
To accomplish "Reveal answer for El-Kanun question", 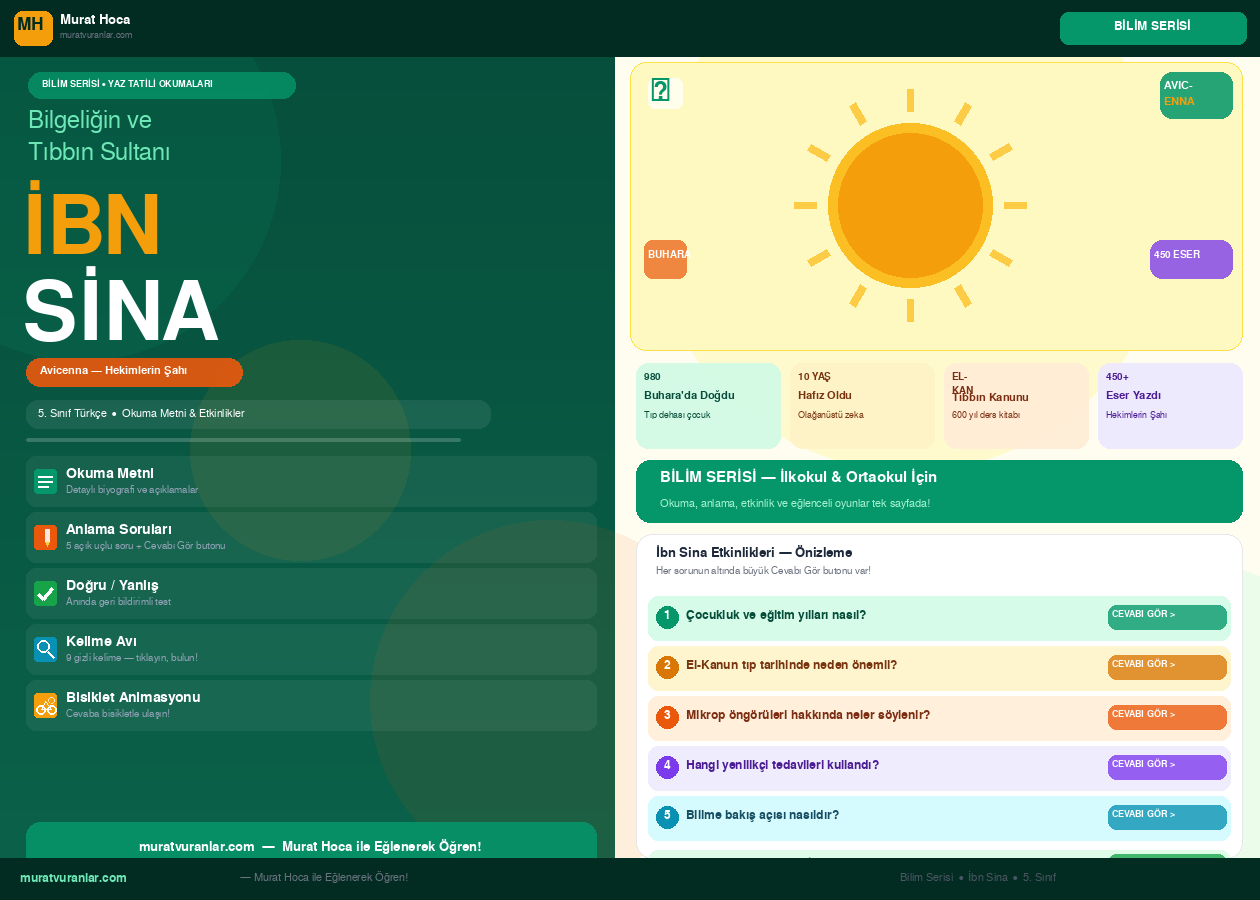I will tap(1167, 667).
